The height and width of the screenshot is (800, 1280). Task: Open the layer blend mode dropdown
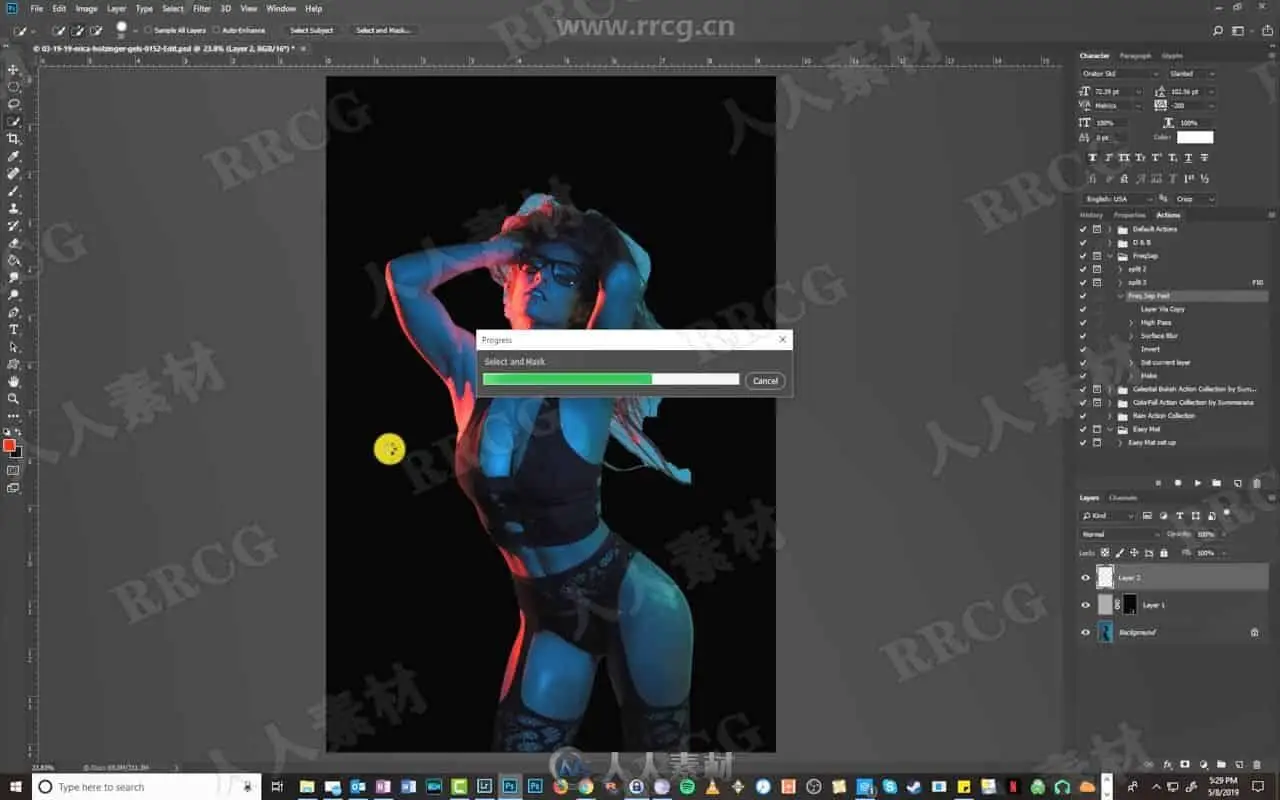pyautogui.click(x=1121, y=534)
